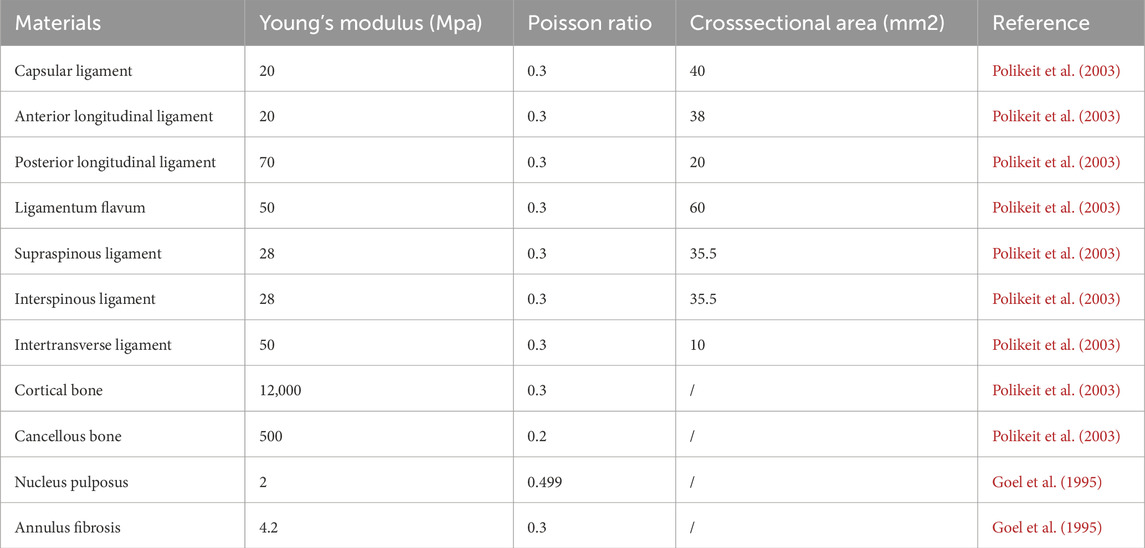Open Polikeit reference for Capsular ligament

[1055, 71]
